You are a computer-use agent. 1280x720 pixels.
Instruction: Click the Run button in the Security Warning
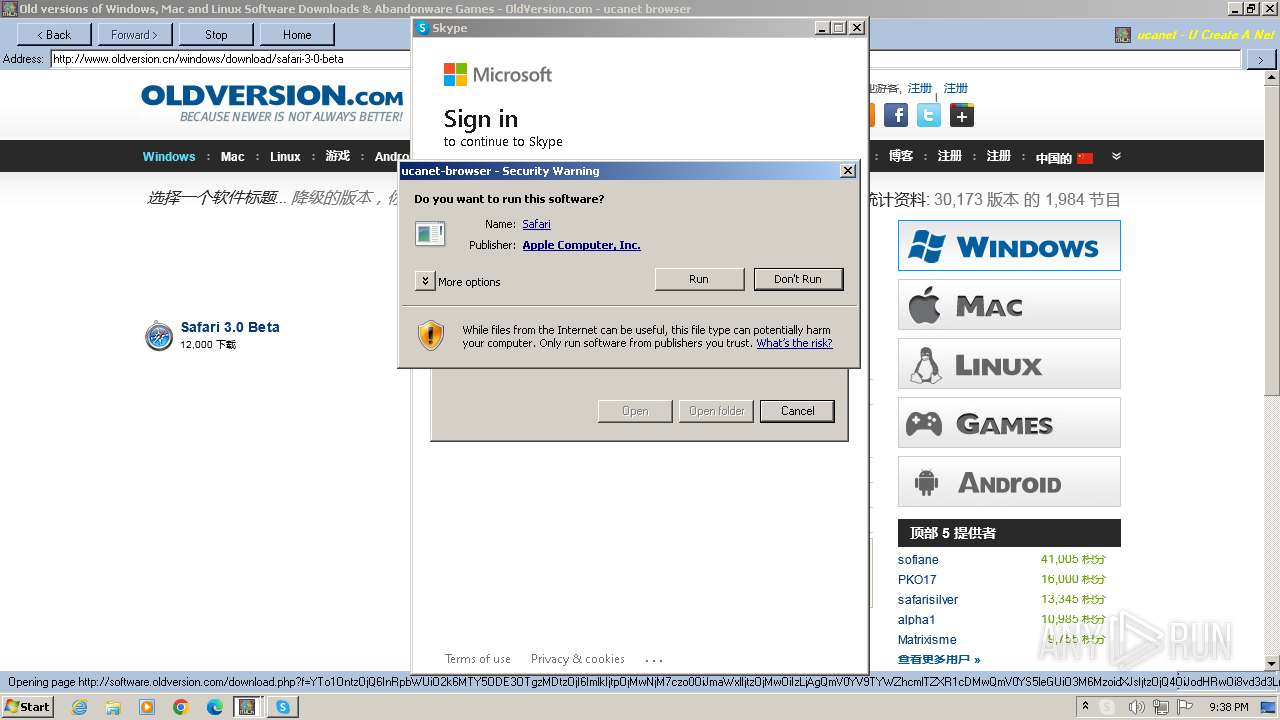(699, 279)
